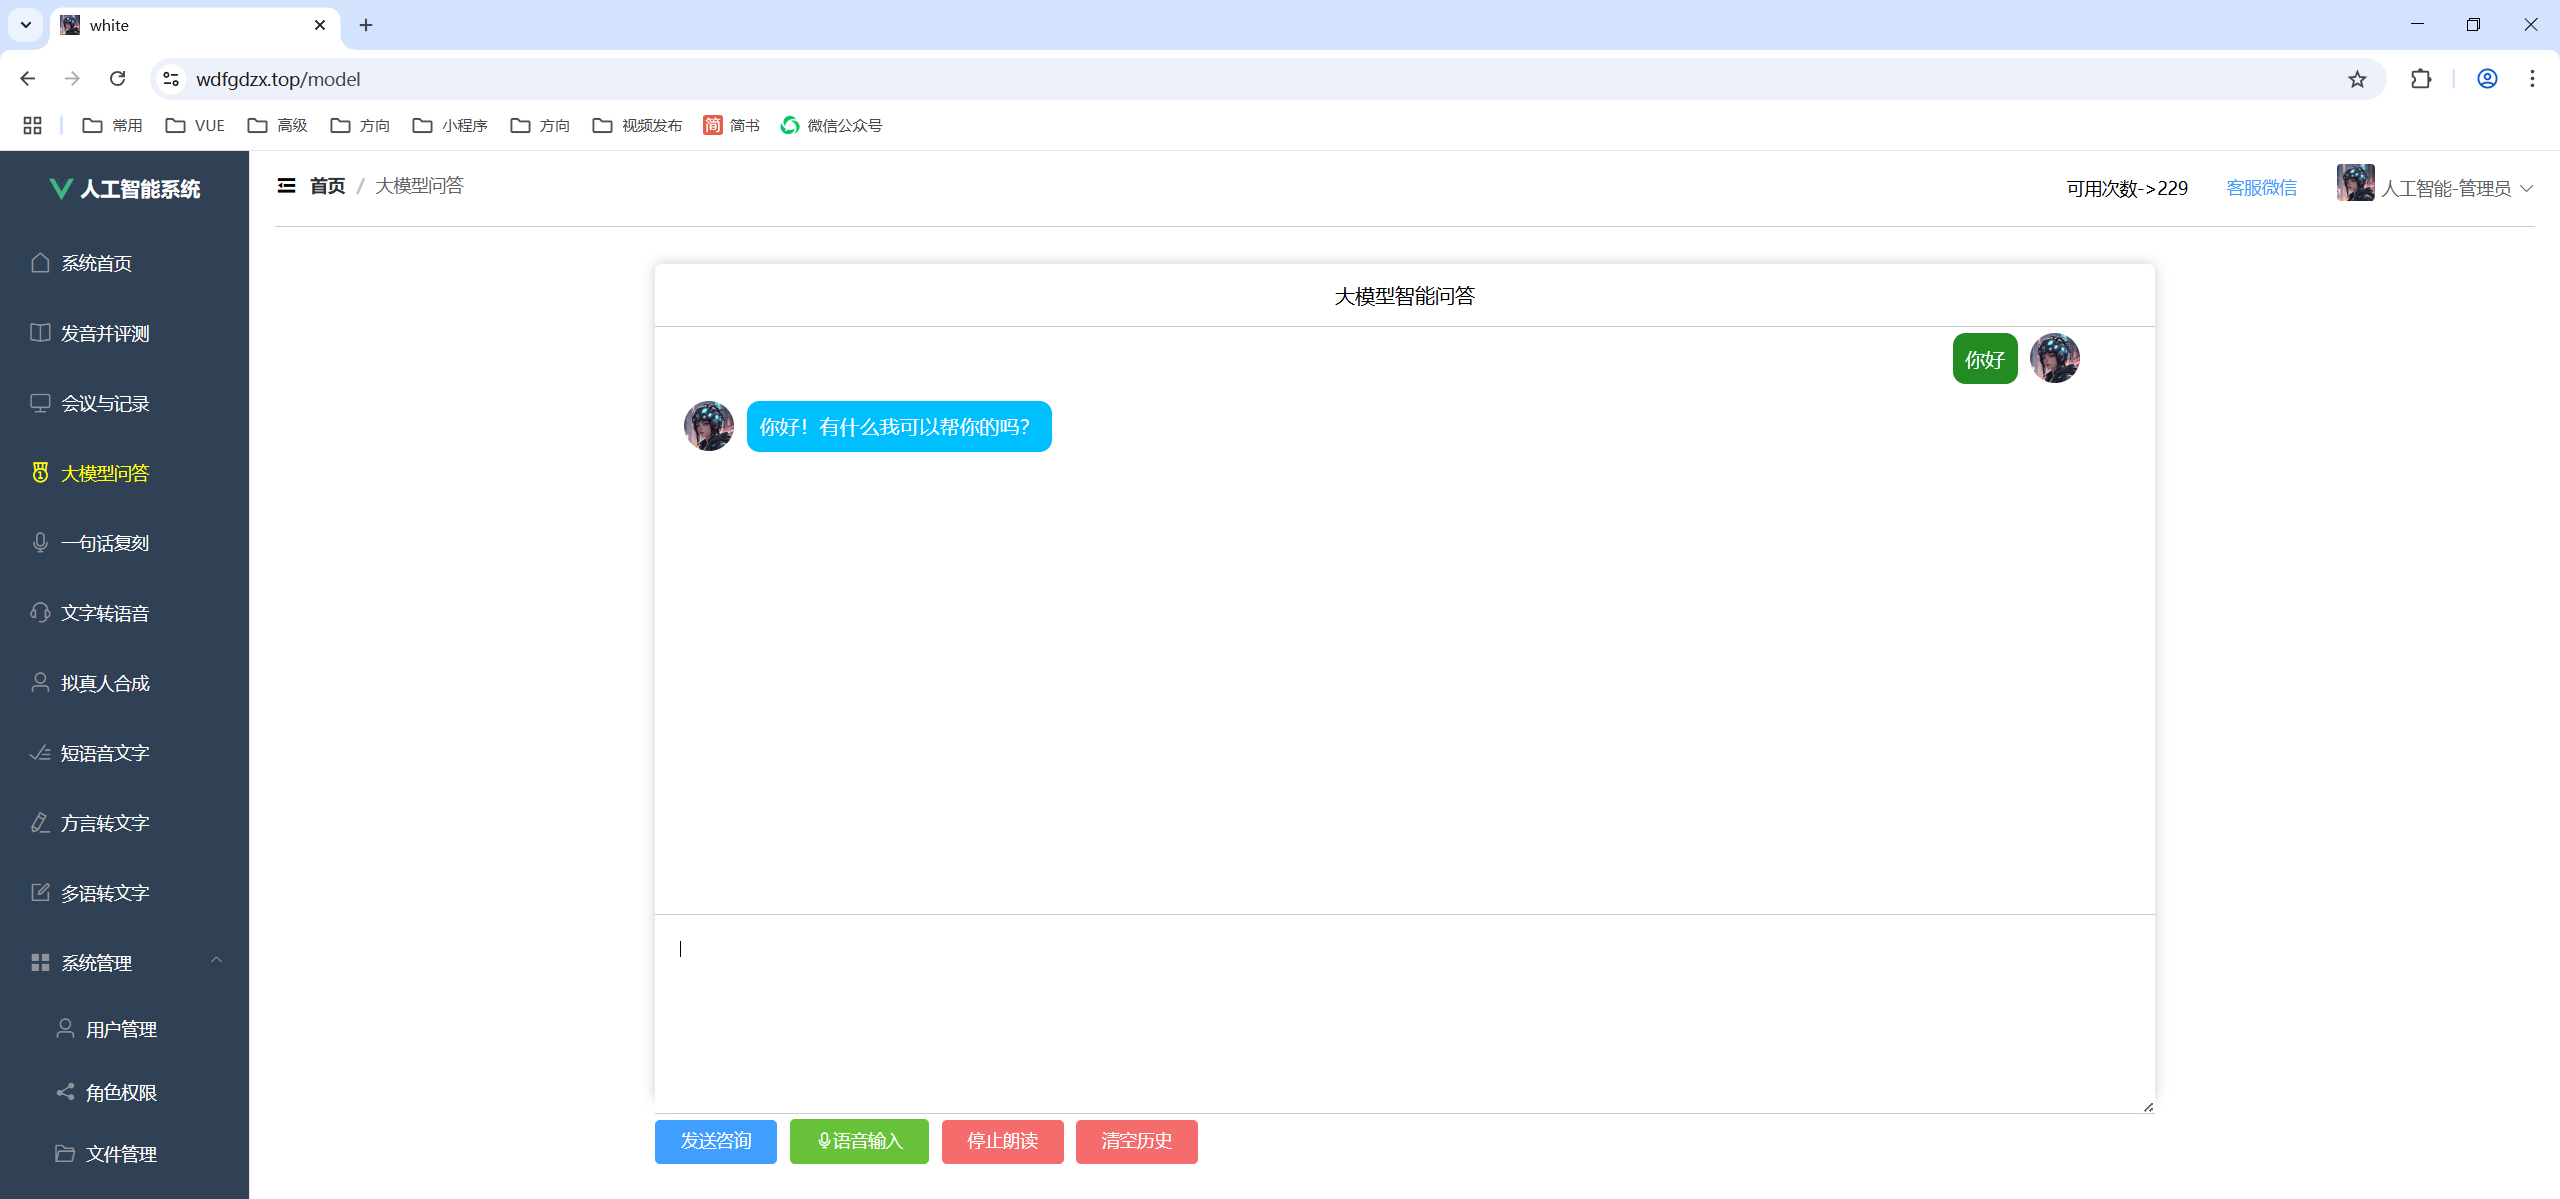Open the Chrome profile icon
This screenshot has height=1199, width=2560.
2487,79
